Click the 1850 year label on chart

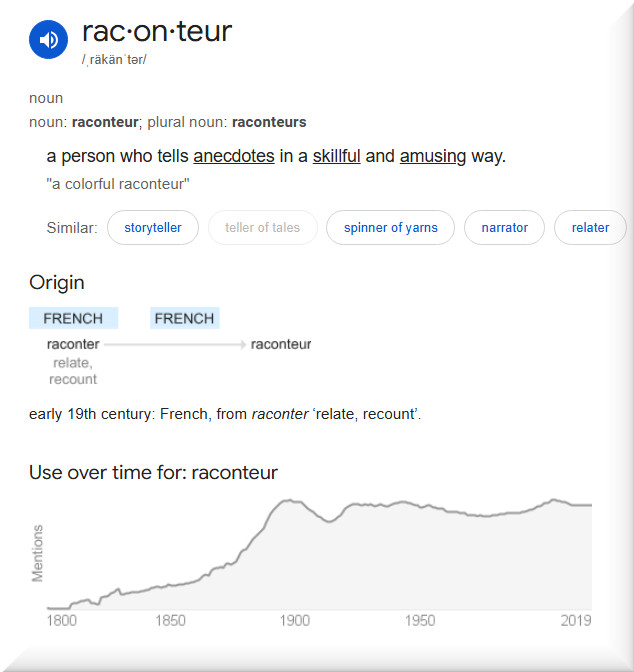point(171,621)
